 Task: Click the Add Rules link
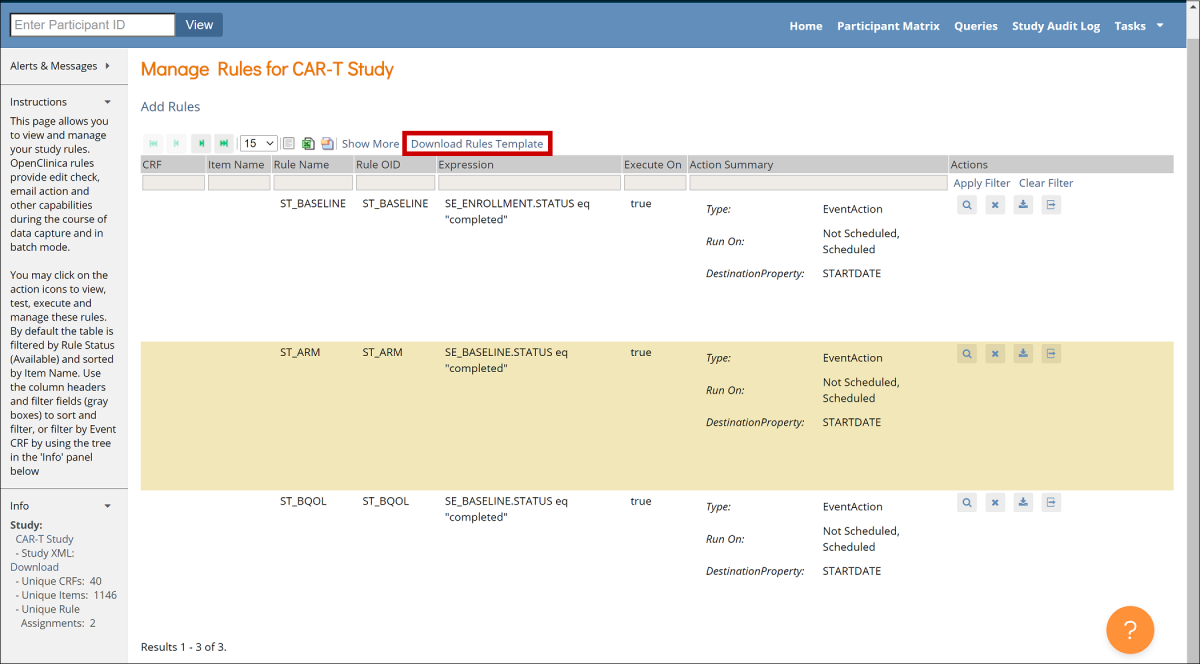[x=170, y=107]
